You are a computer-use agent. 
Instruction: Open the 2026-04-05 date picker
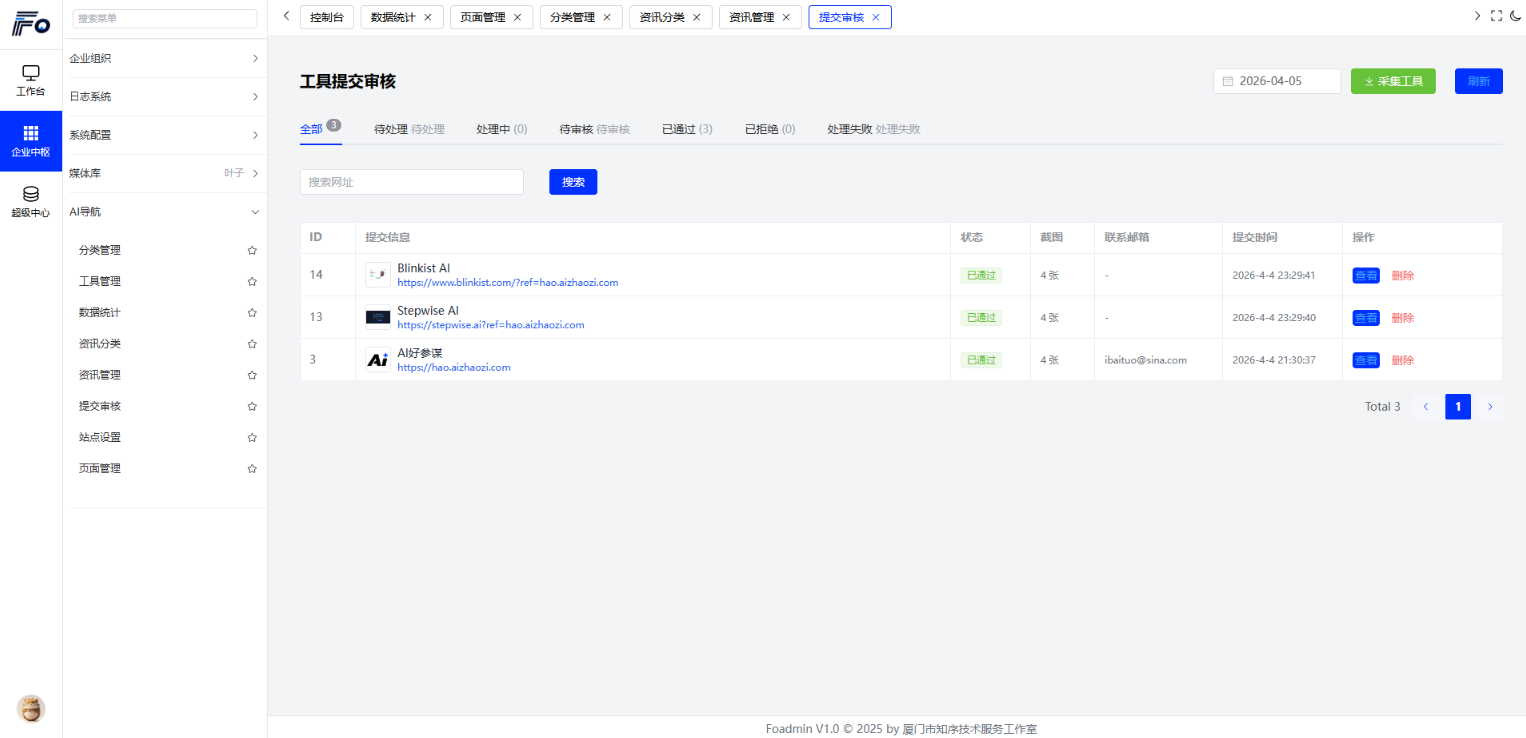point(1276,81)
